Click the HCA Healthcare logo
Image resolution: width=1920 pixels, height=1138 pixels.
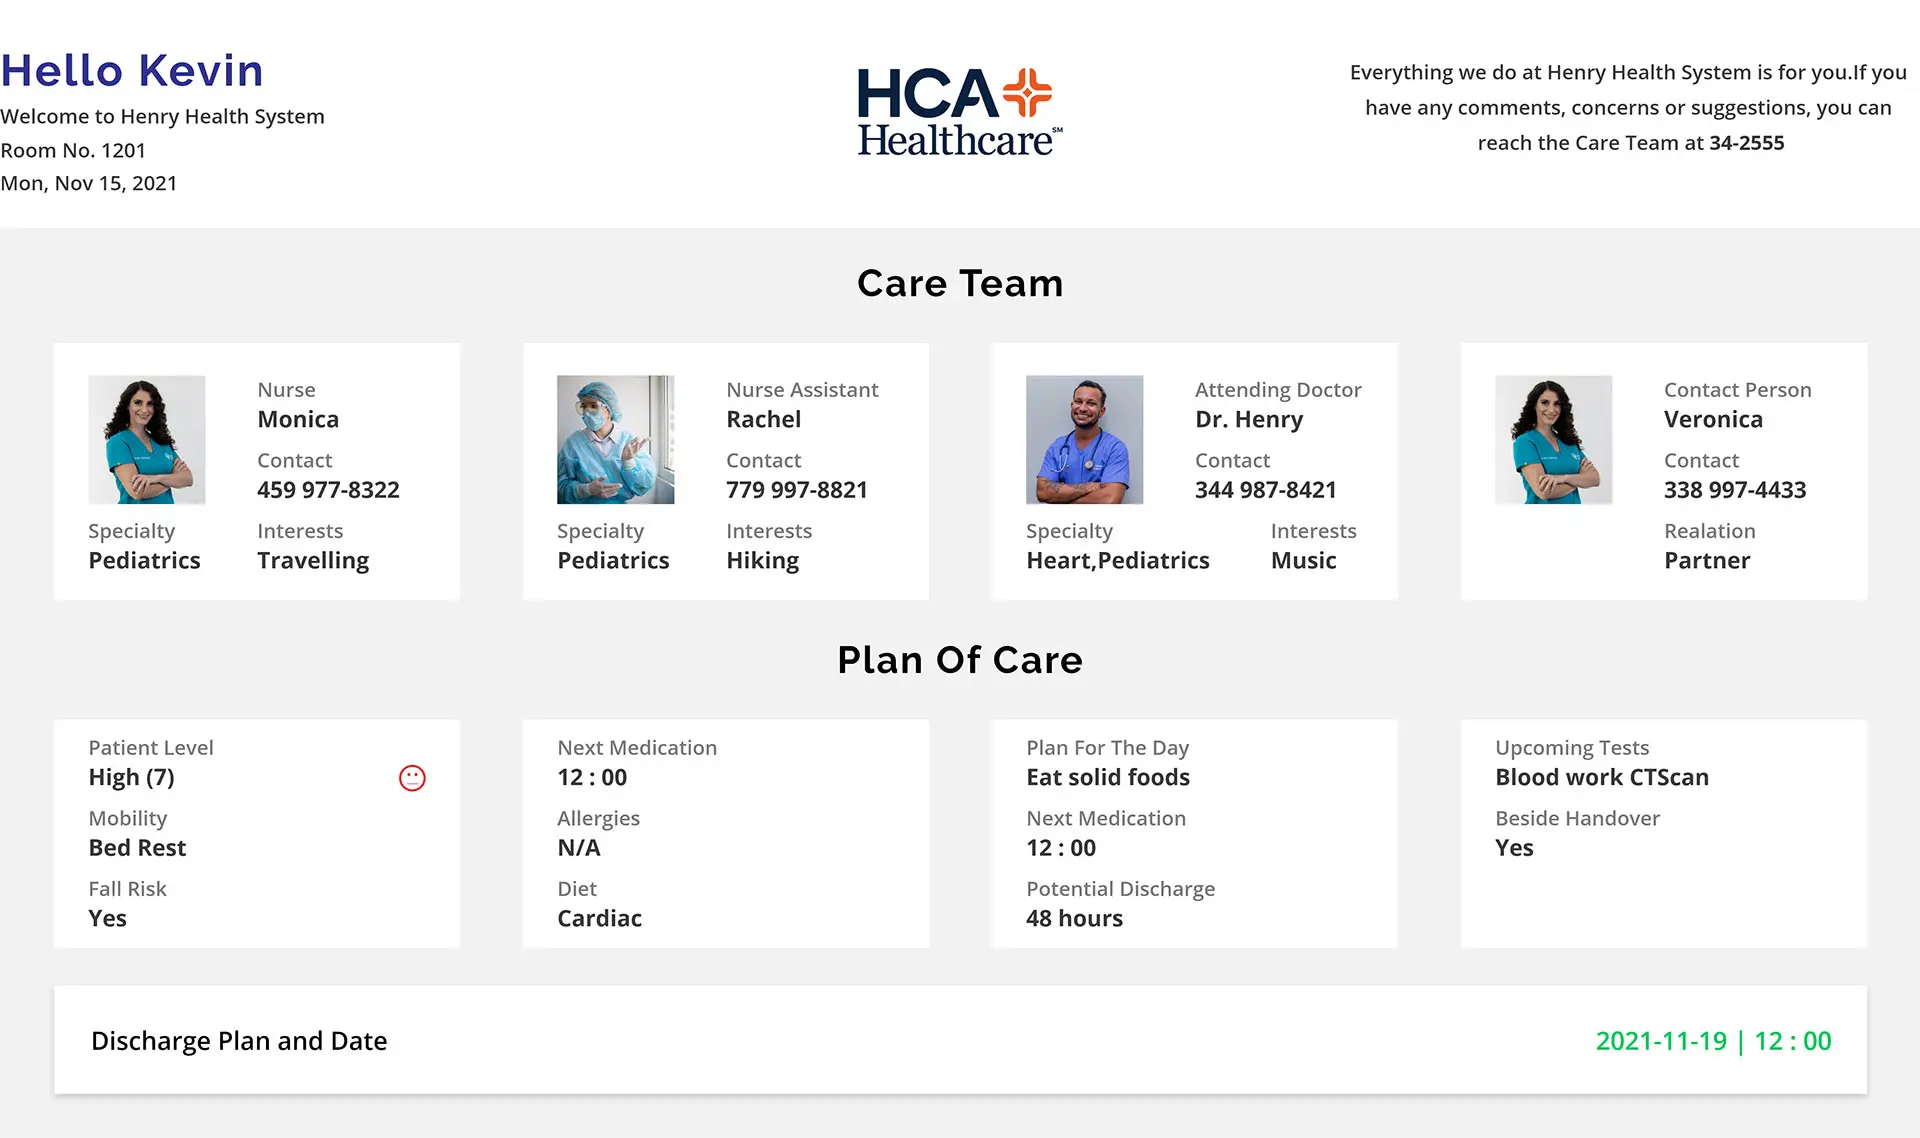click(x=958, y=112)
